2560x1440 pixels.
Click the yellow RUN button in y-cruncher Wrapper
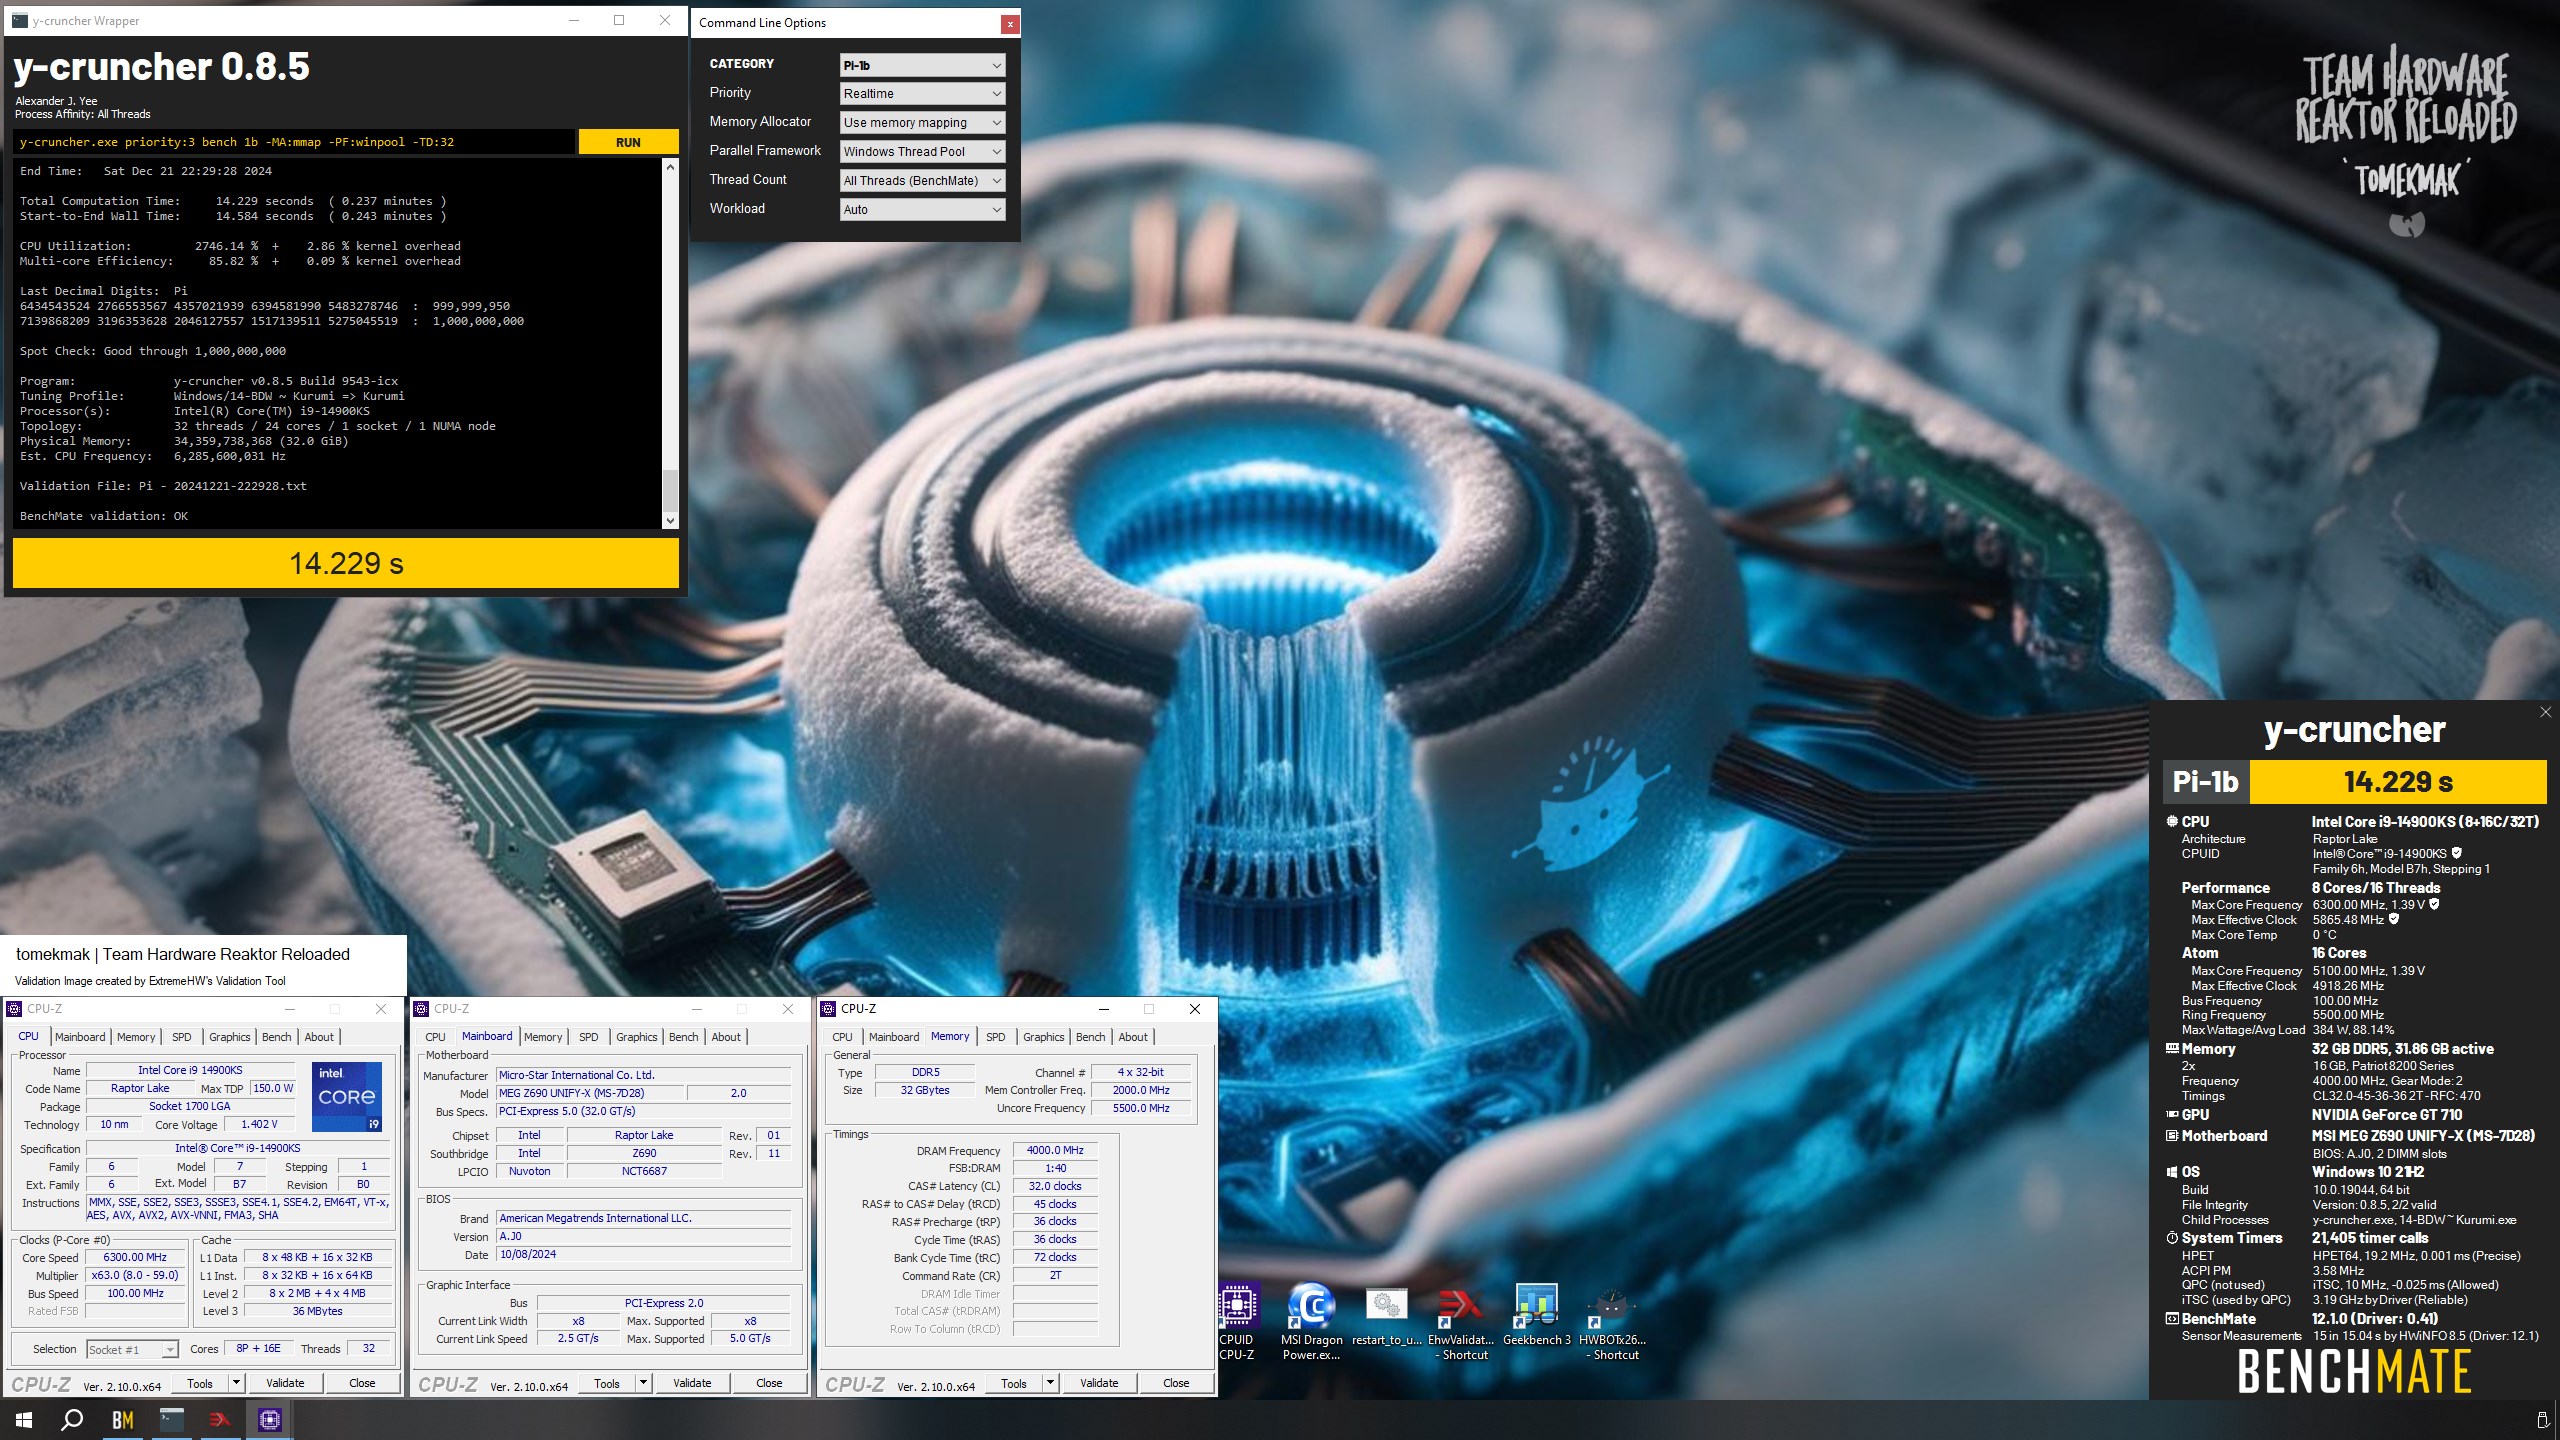pos(628,142)
